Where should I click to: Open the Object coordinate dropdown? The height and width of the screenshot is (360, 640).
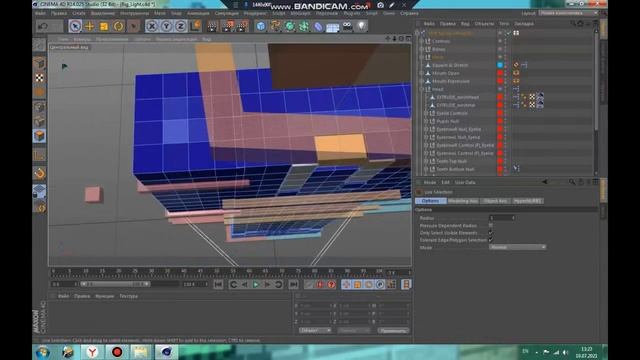pyautogui.click(x=315, y=330)
